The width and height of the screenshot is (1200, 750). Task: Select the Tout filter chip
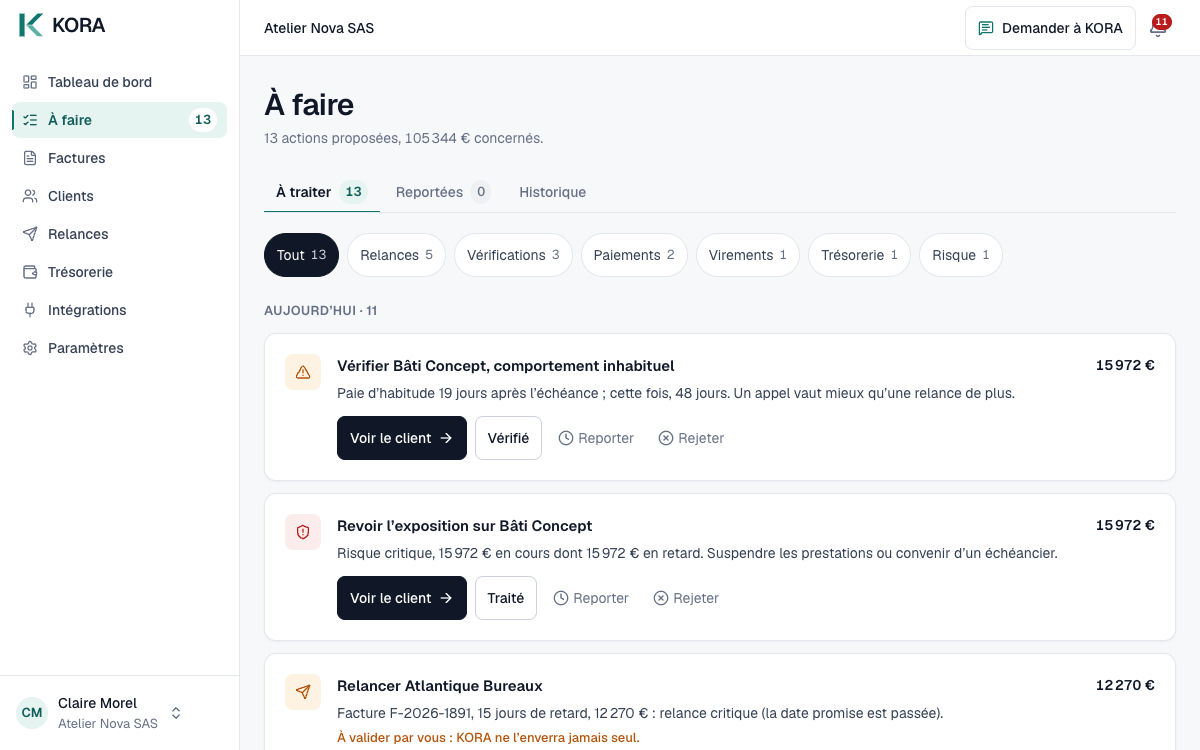tap(301, 255)
